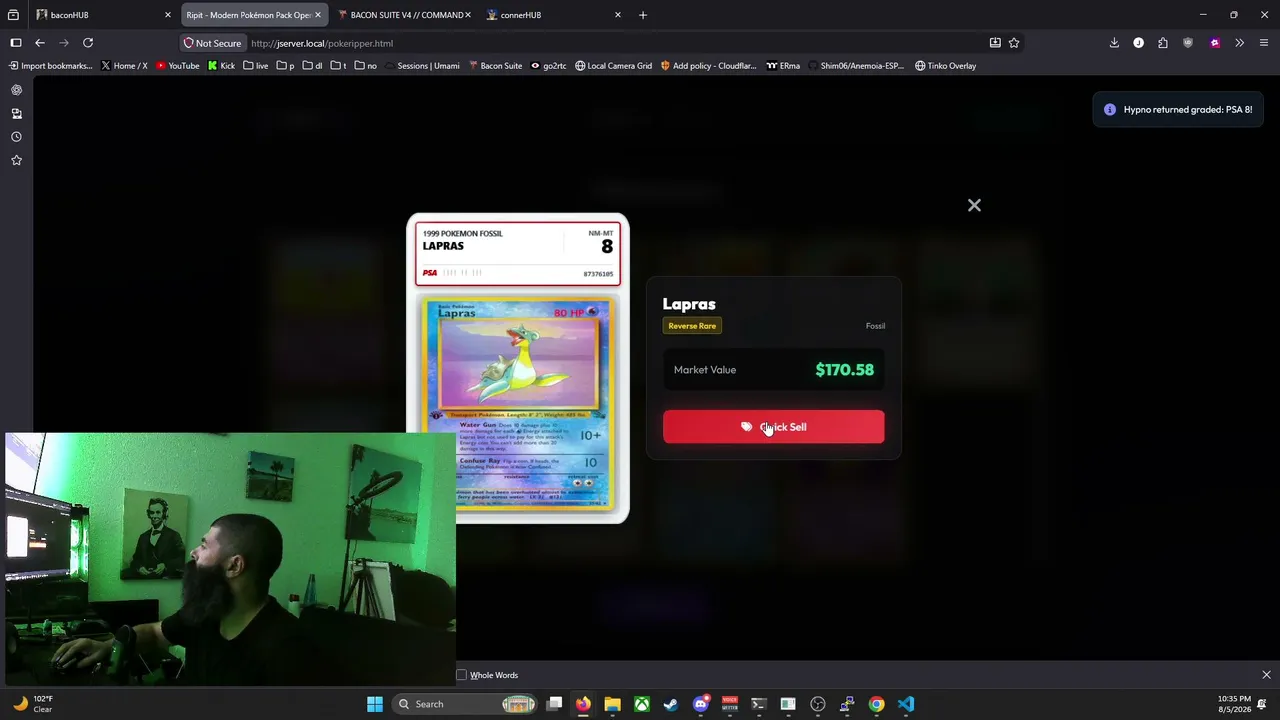Select the PSA 8 graded Lapras card
This screenshot has height=720, width=1280.
click(518, 367)
